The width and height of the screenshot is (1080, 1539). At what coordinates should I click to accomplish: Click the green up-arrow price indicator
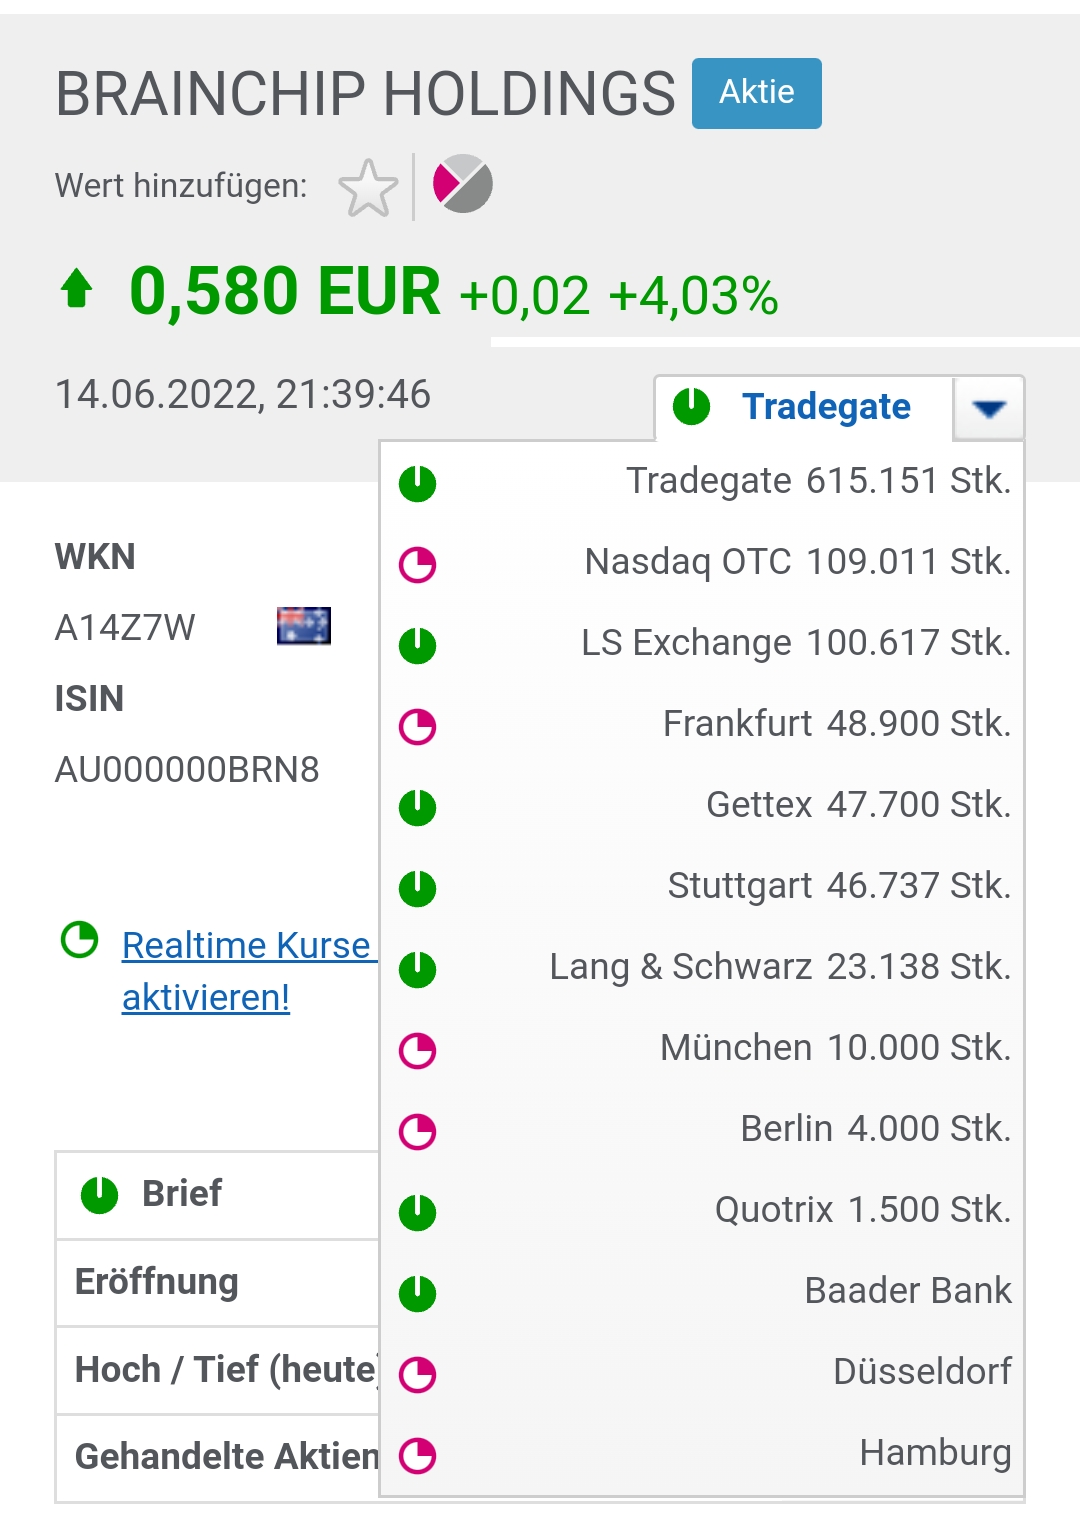pyautogui.click(x=77, y=290)
